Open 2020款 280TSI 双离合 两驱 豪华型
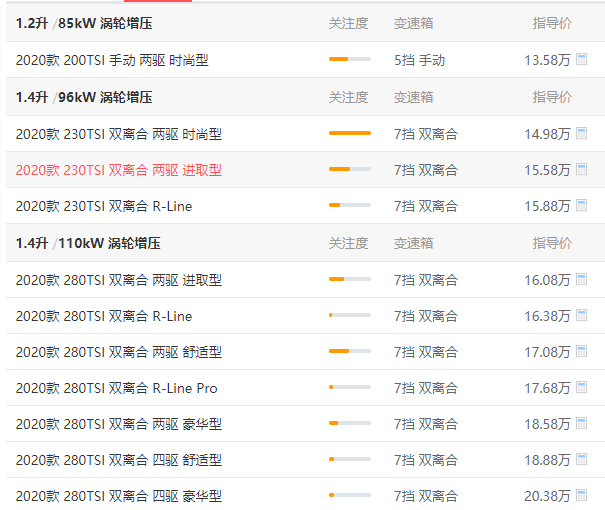 click(x=118, y=424)
